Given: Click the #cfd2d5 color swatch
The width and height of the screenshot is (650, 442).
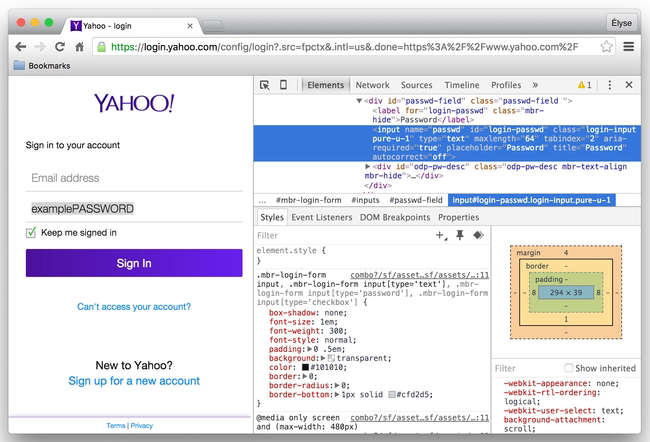Looking at the screenshot, I should click(x=391, y=394).
